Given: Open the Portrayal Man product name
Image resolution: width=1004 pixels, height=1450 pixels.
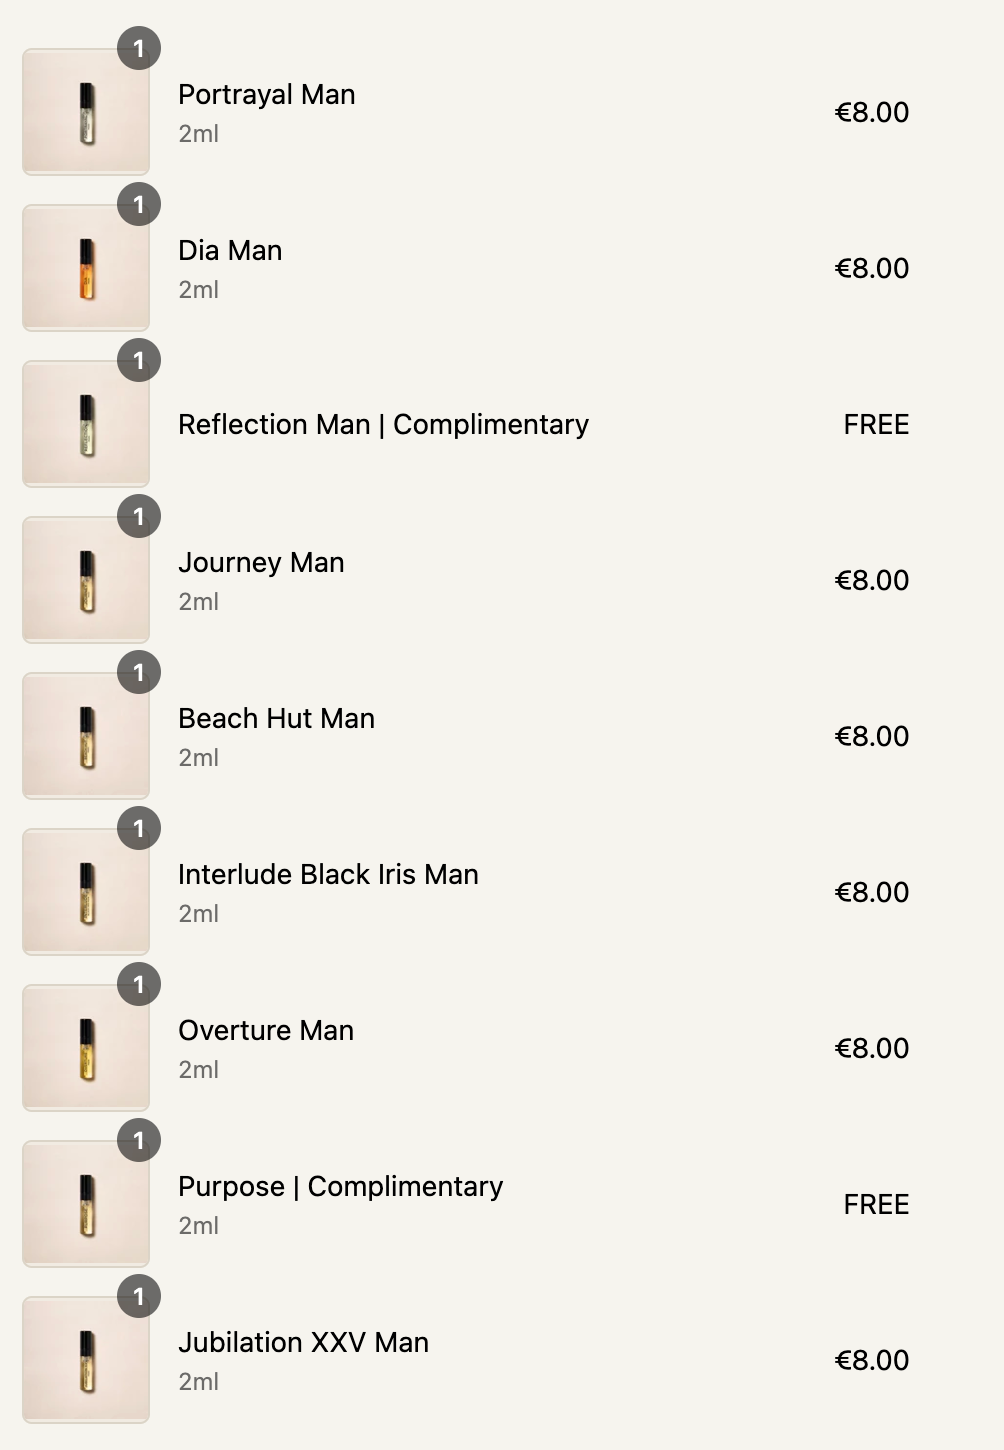Looking at the screenshot, I should click(x=267, y=95).
